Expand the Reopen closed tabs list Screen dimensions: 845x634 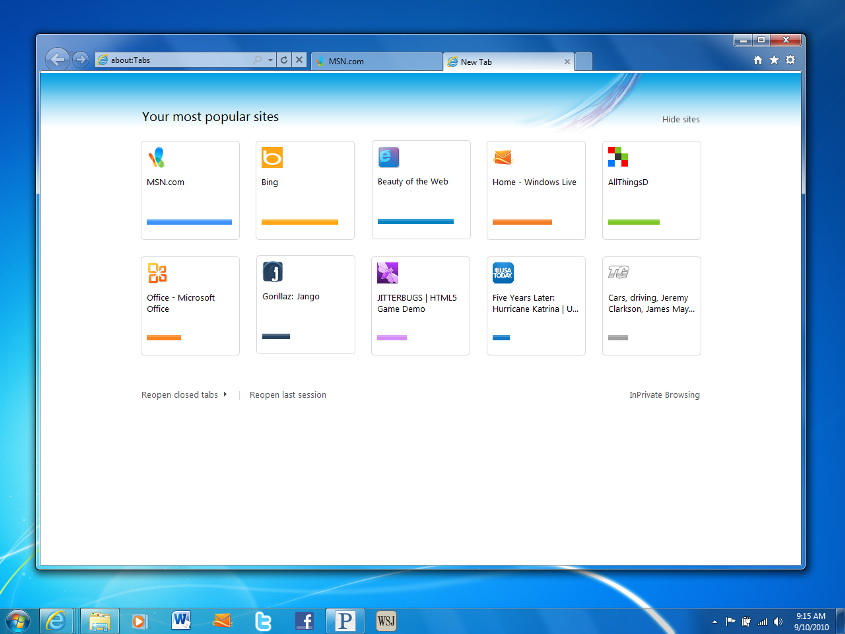pyautogui.click(x=183, y=395)
